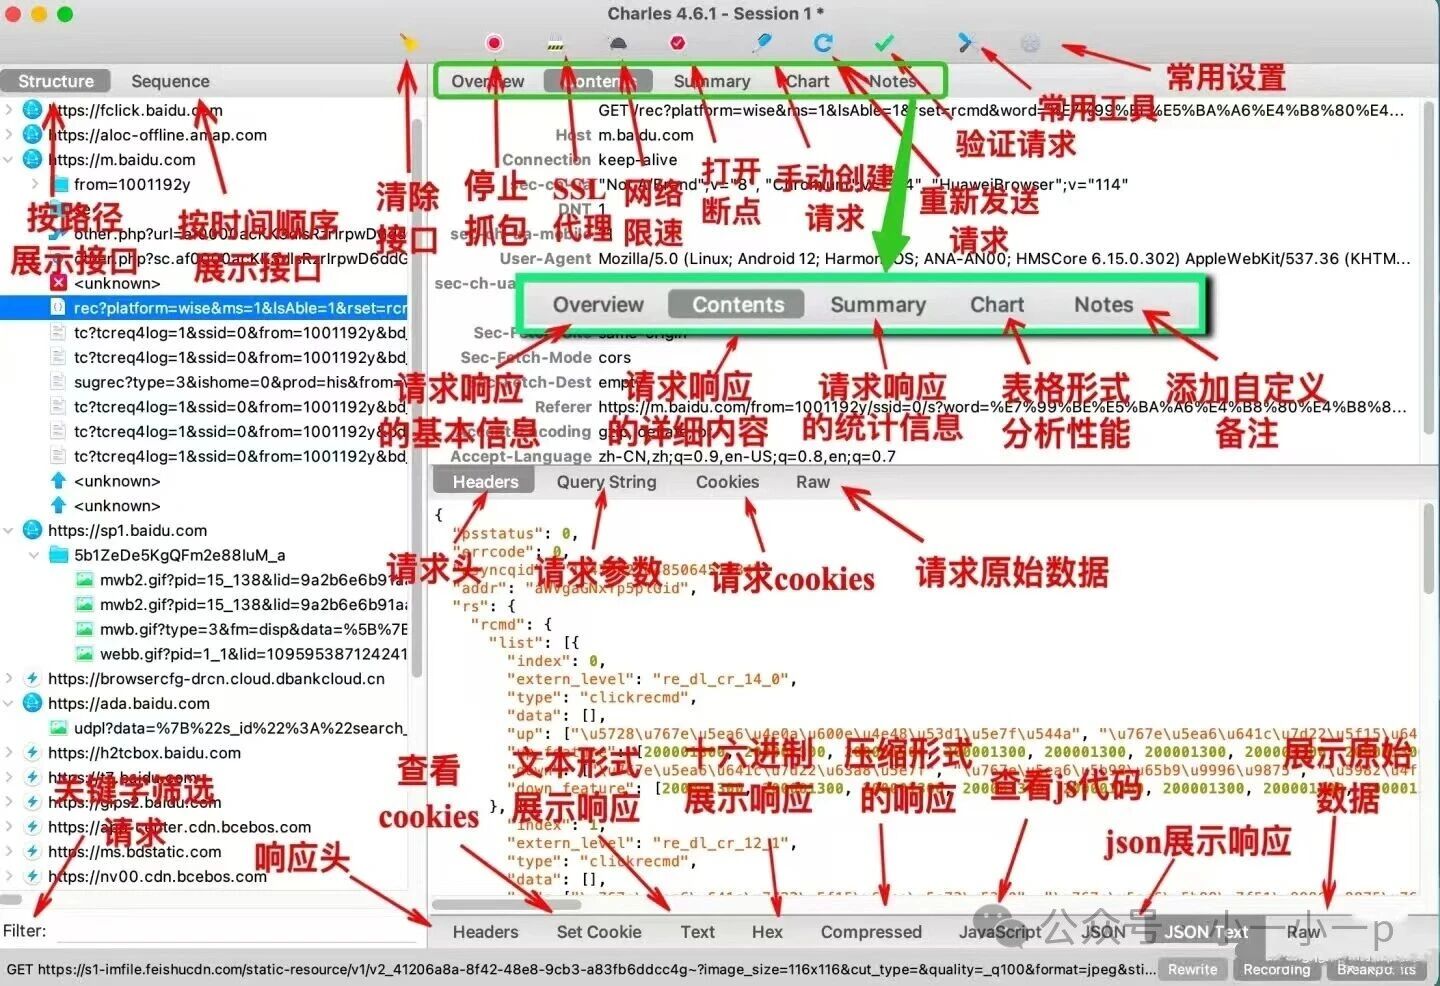Expand the from=1001192y folder

point(35,184)
